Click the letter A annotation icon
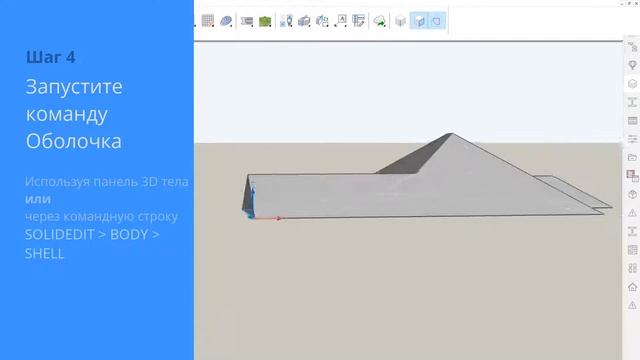Viewport: 640px width, 360px height. click(340, 20)
